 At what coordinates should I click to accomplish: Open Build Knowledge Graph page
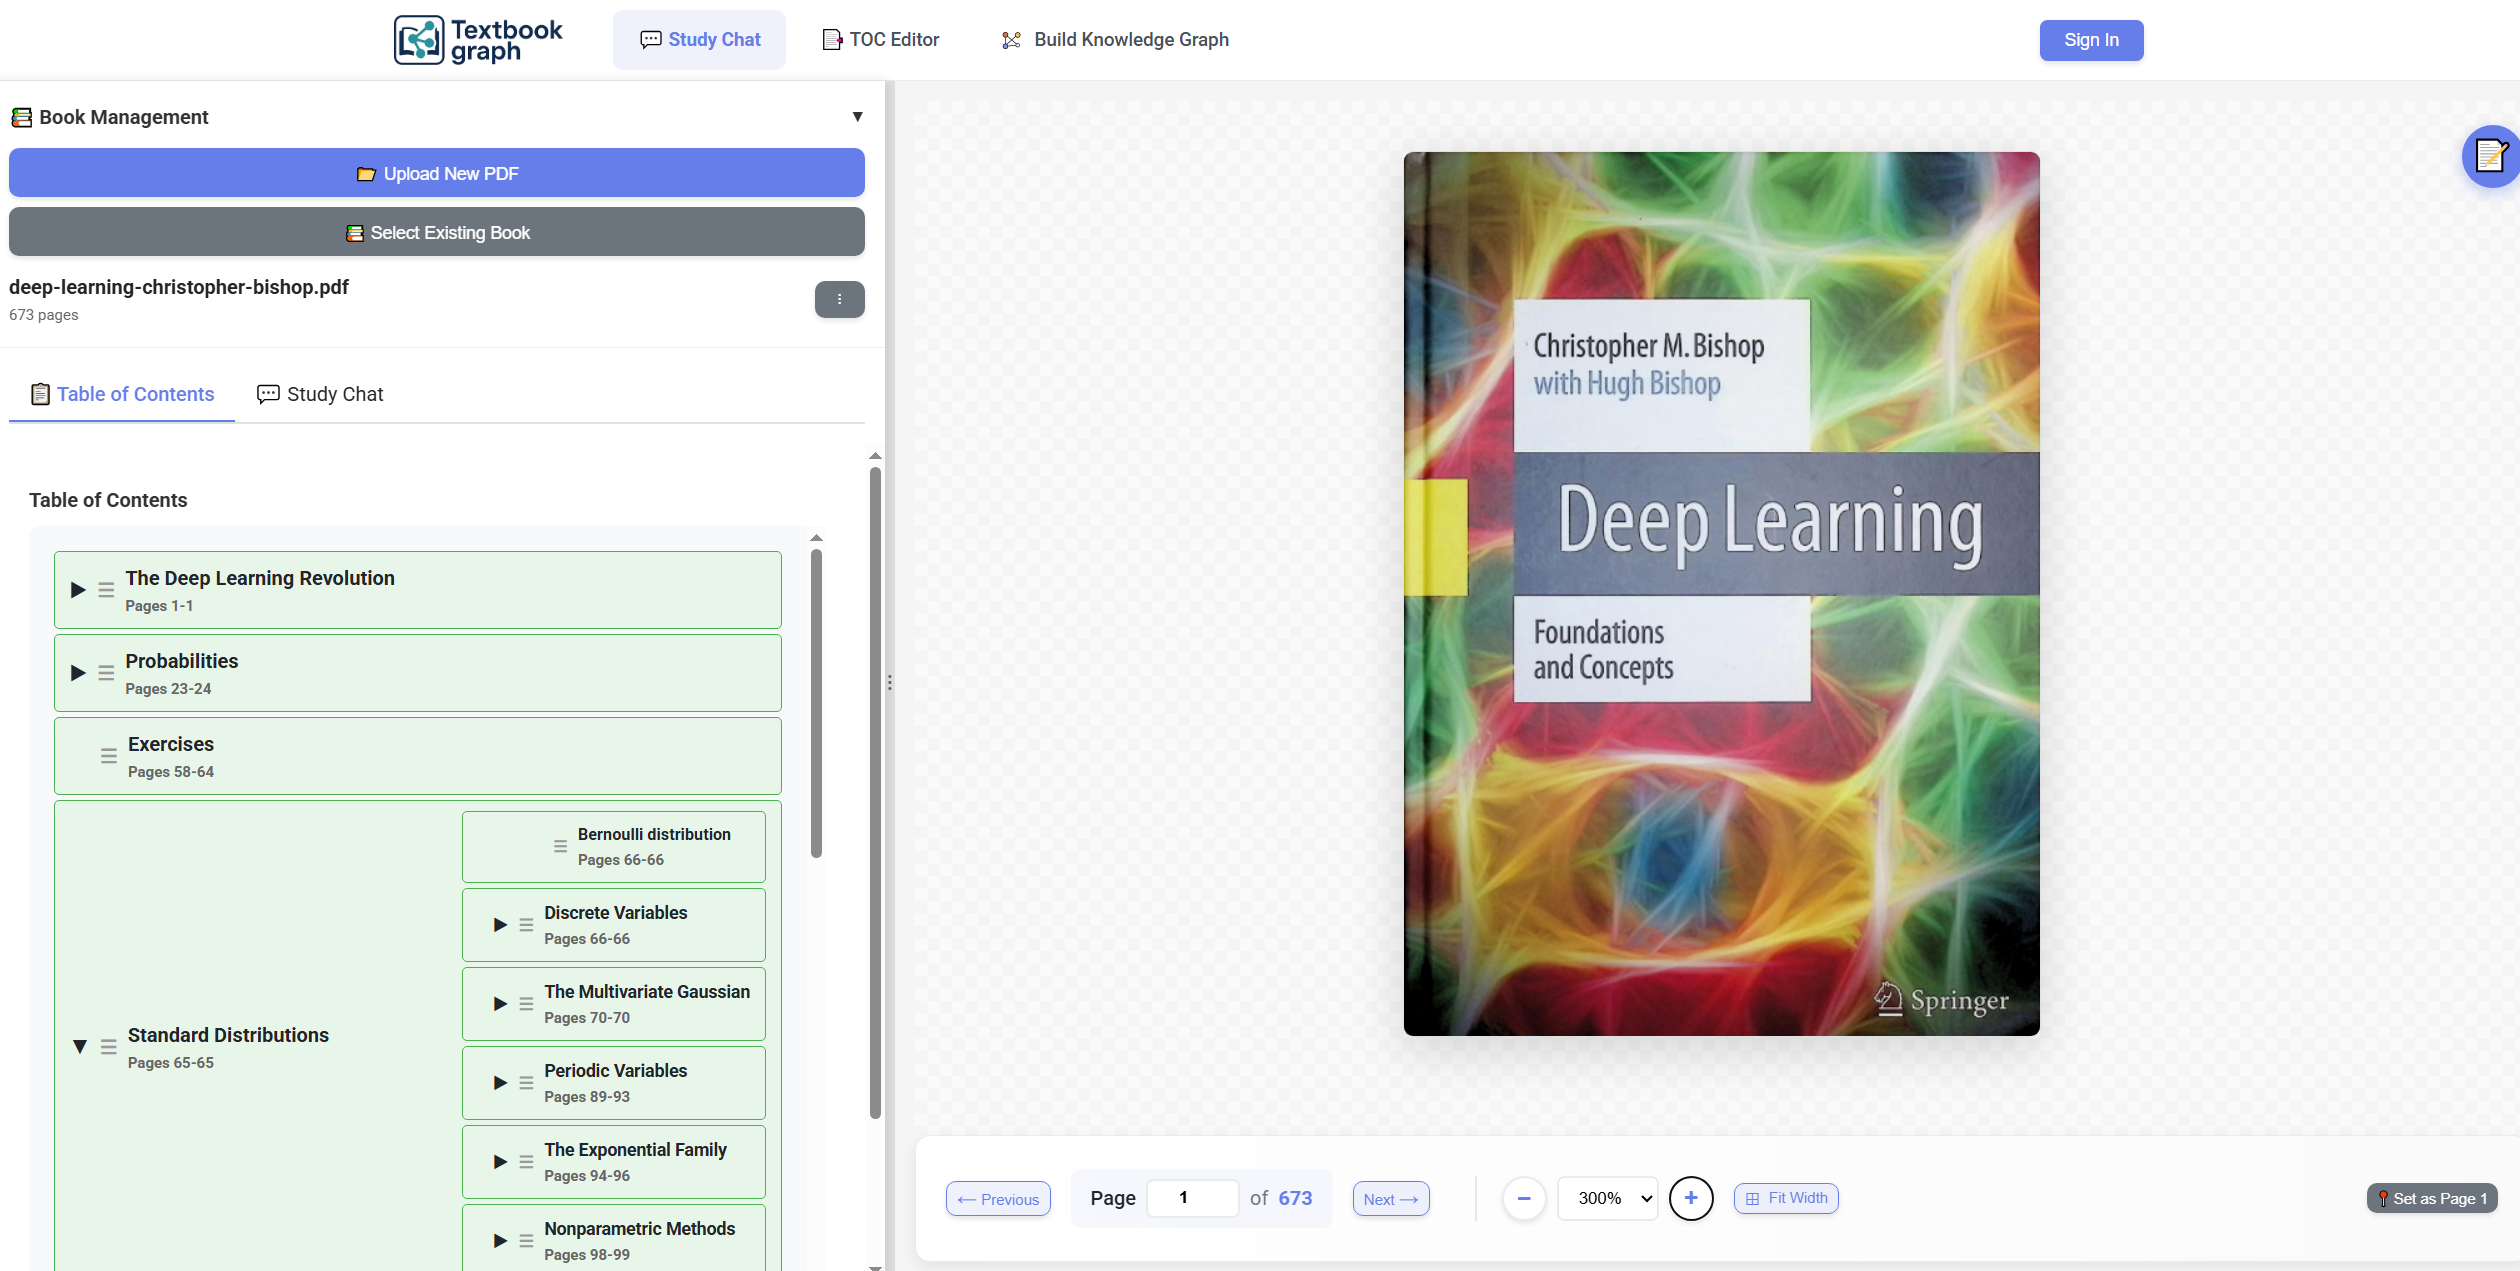1115,40
